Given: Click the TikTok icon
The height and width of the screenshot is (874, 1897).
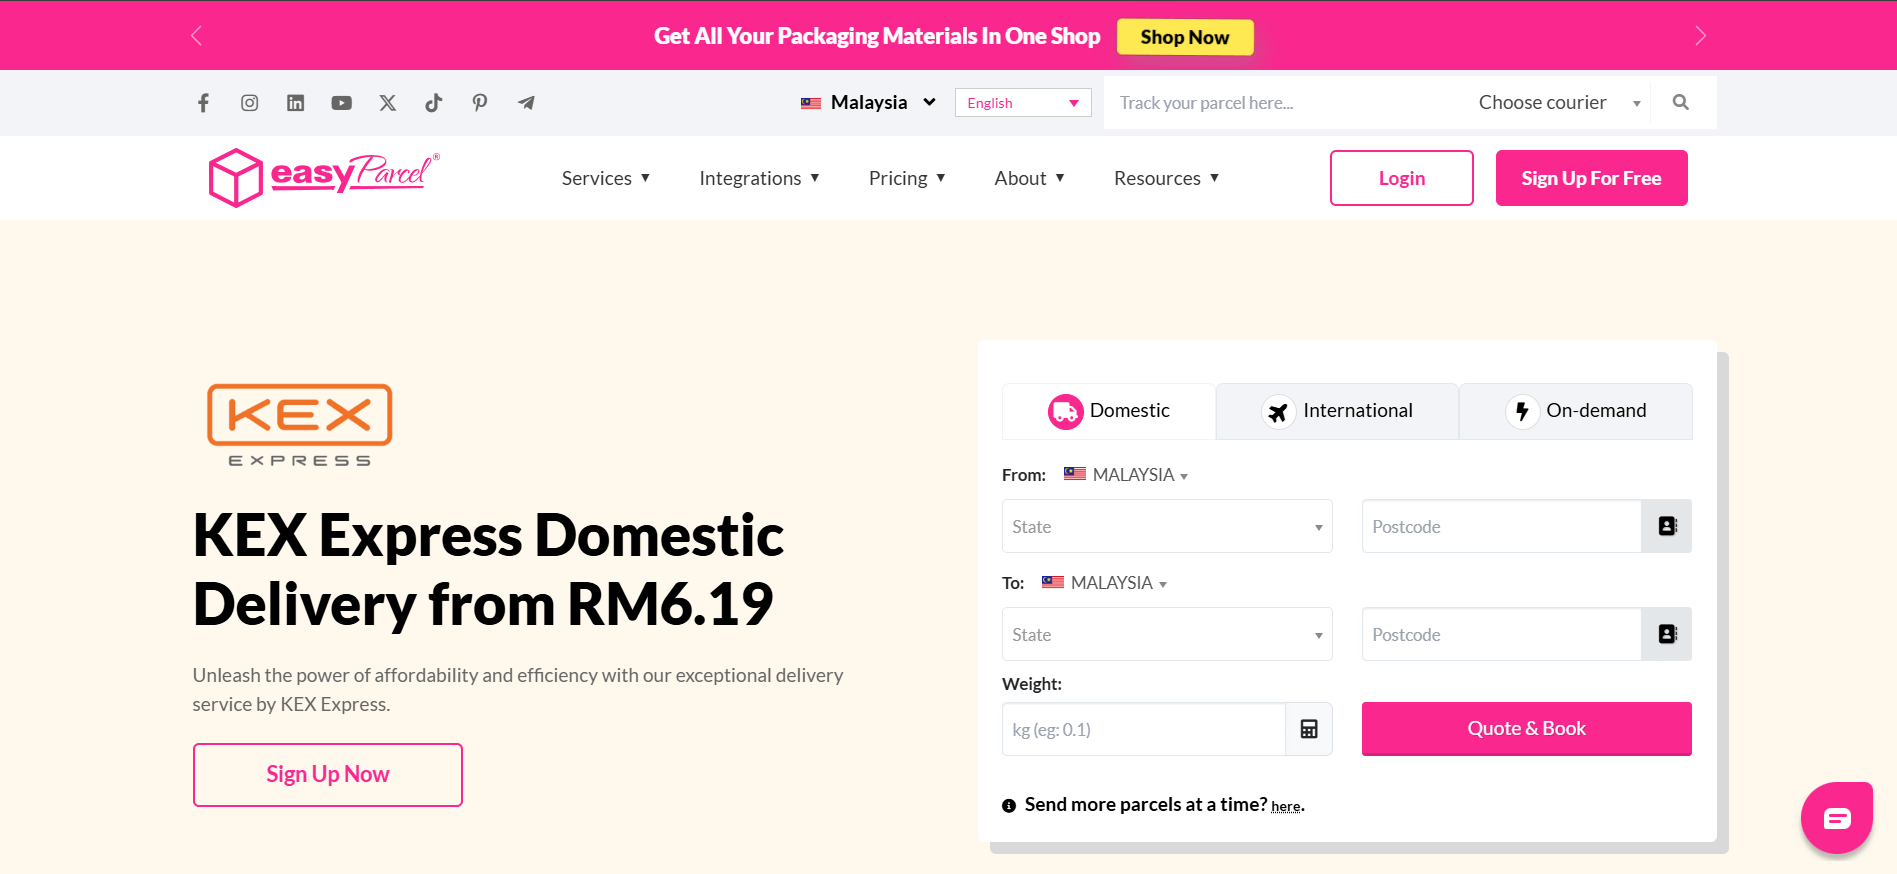Looking at the screenshot, I should pyautogui.click(x=433, y=103).
